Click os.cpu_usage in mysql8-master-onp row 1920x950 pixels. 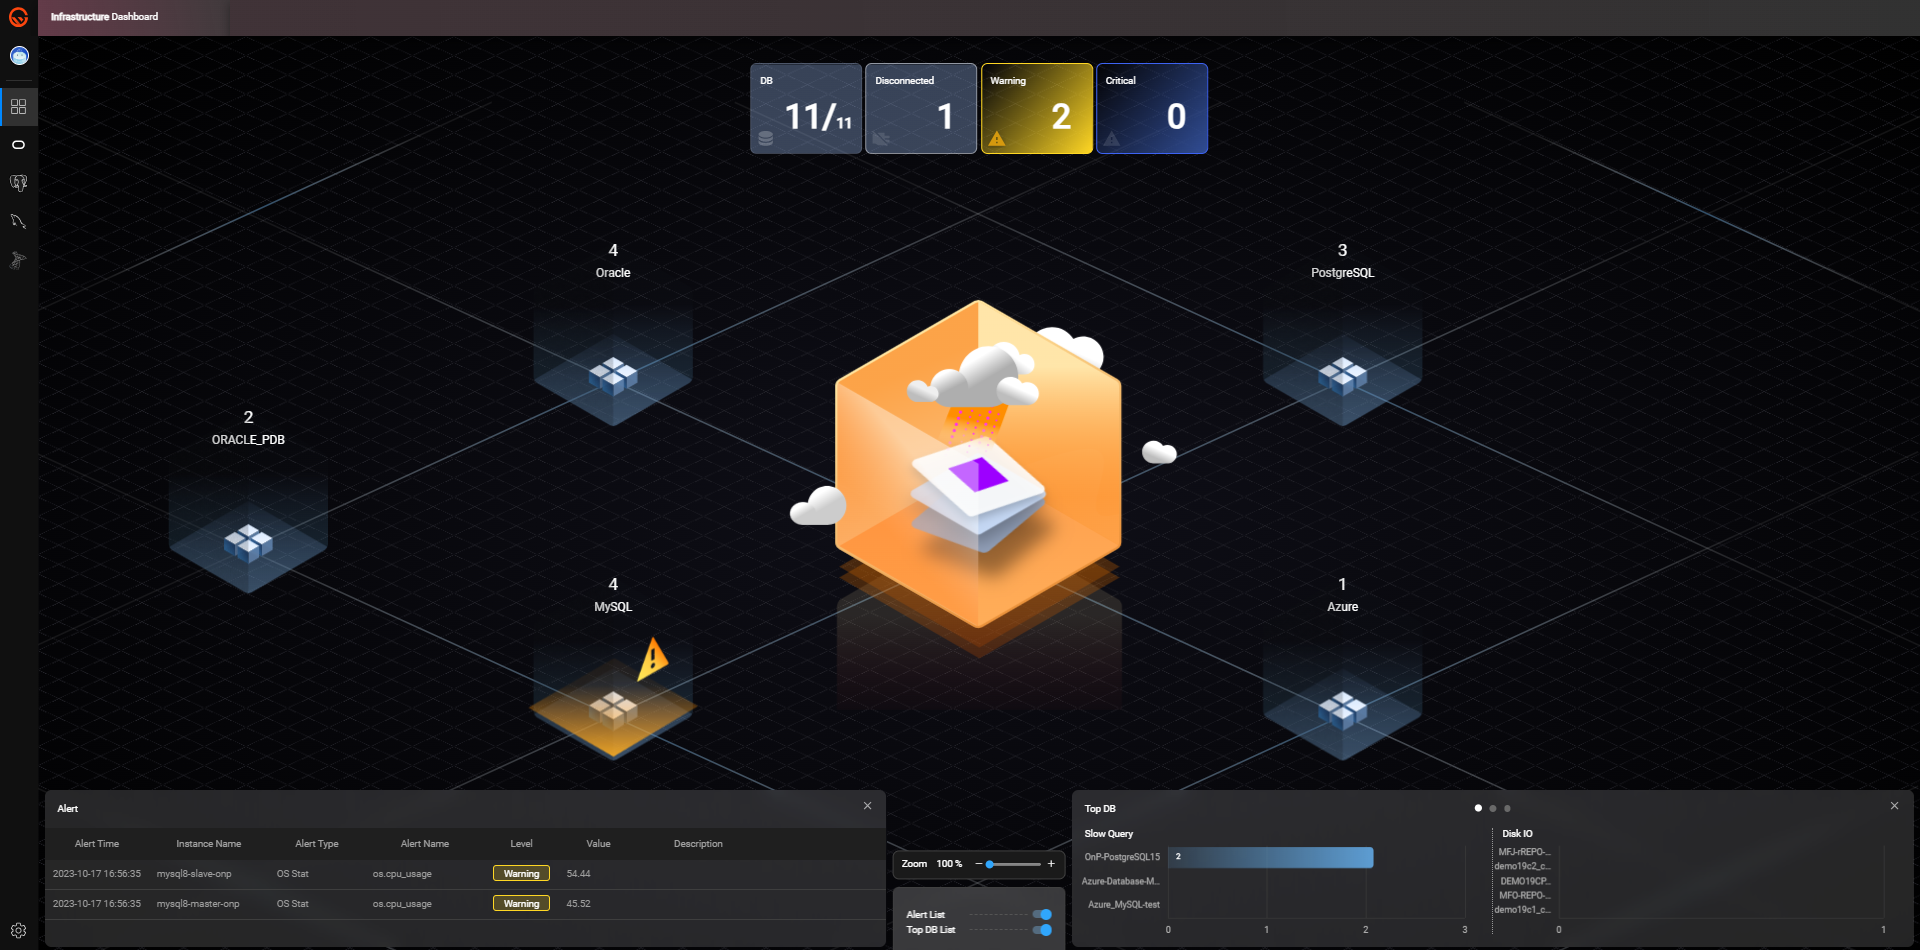(x=402, y=904)
